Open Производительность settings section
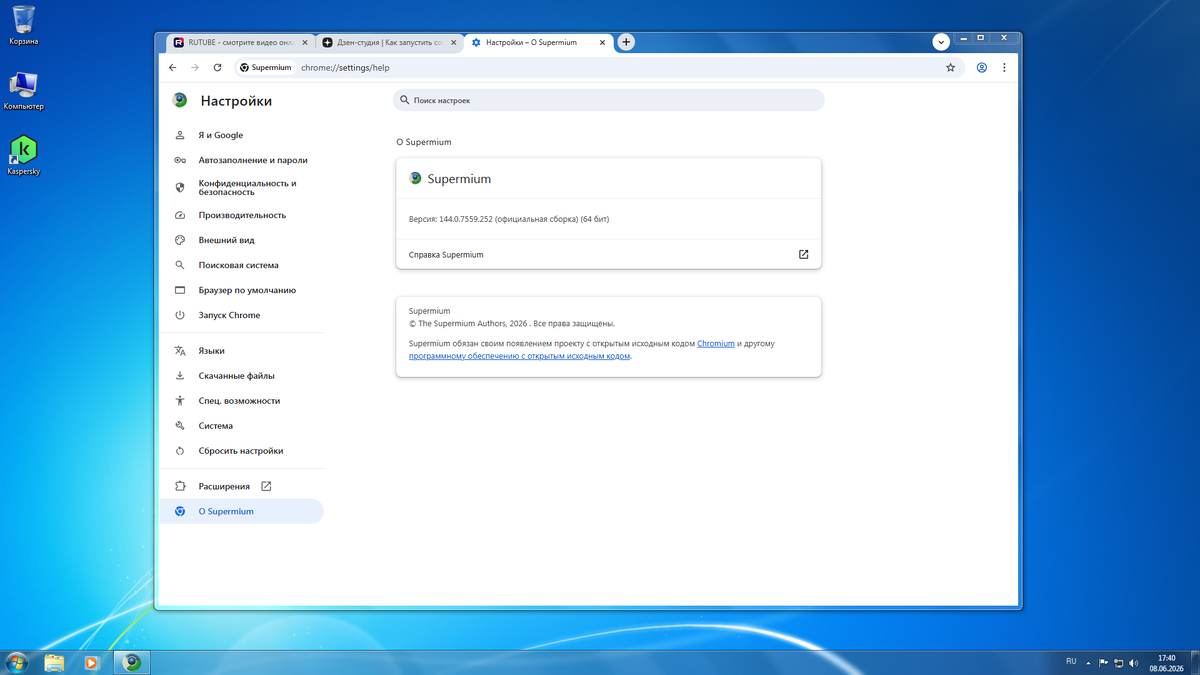This screenshot has height=675, width=1200. click(242, 215)
